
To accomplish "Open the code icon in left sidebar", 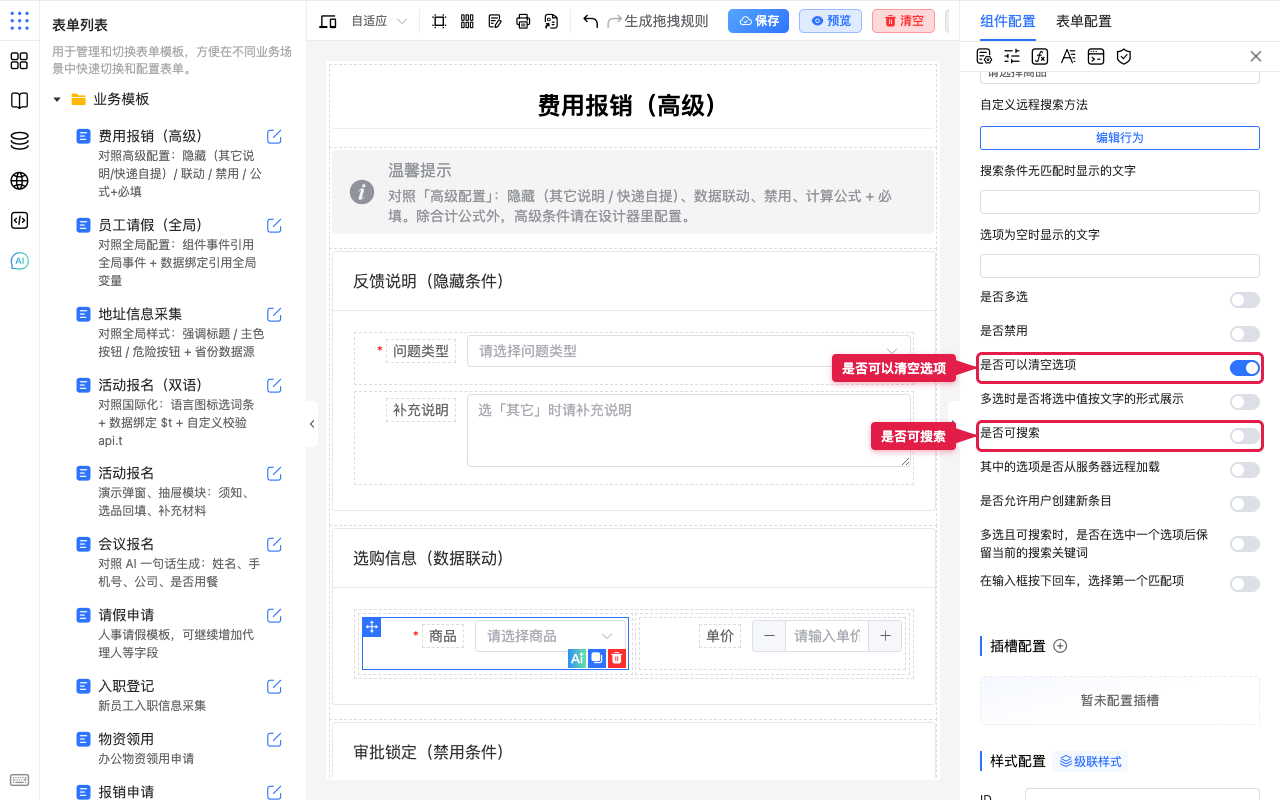I will [x=19, y=221].
